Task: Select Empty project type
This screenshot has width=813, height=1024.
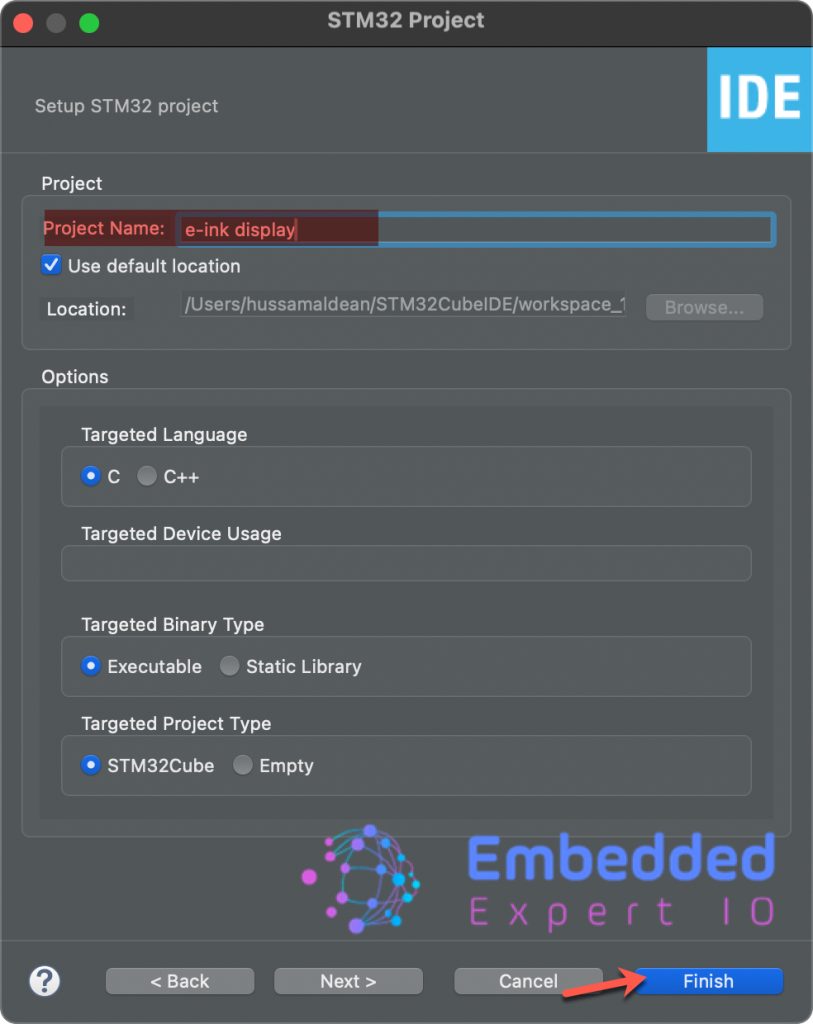Action: pos(242,765)
